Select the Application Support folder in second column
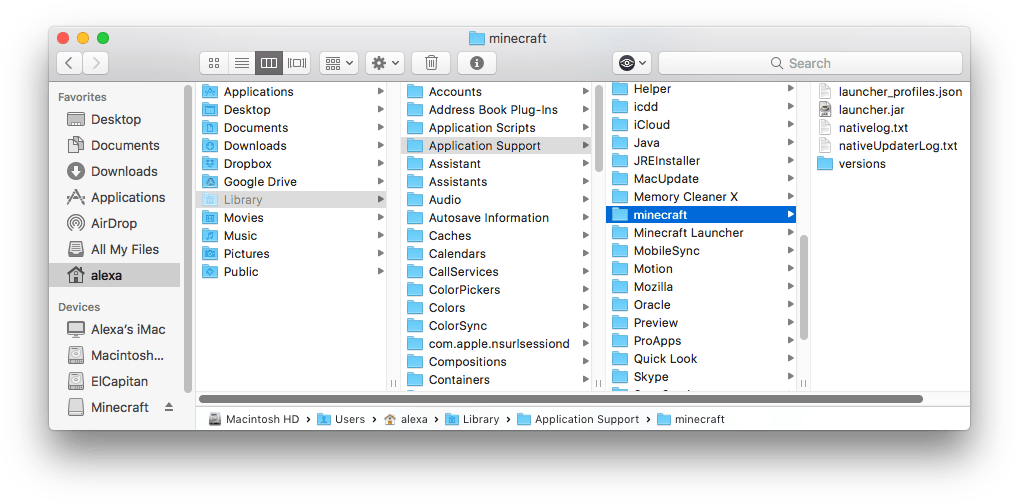This screenshot has width=1018, height=504. click(496, 145)
